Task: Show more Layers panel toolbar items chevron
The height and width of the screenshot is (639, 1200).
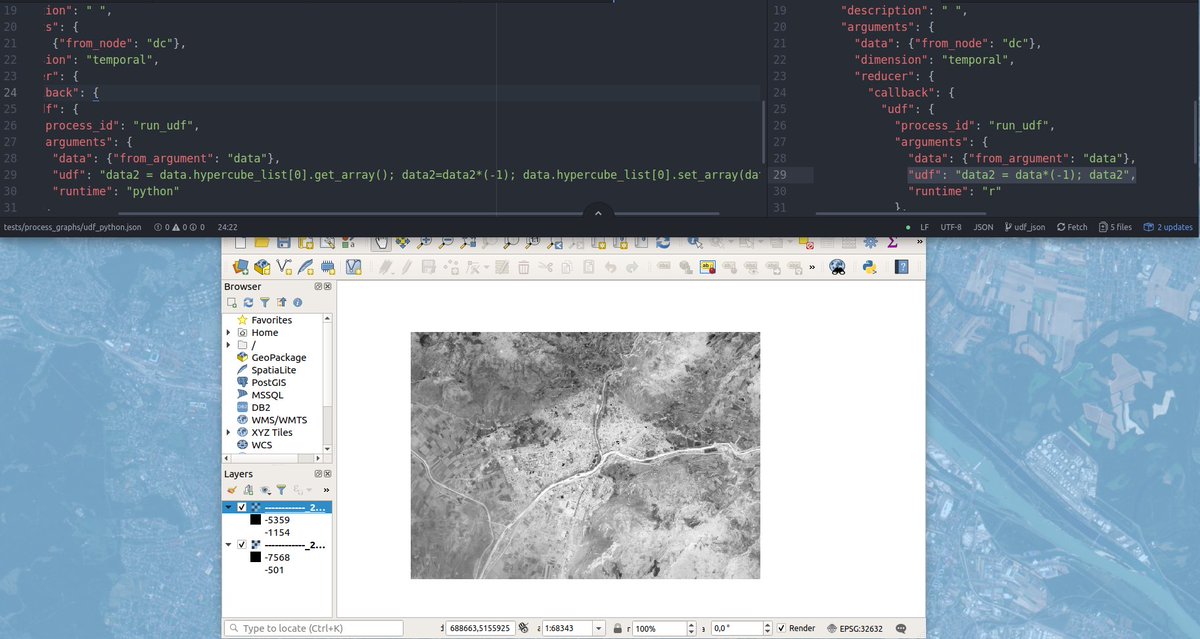Action: [x=326, y=490]
